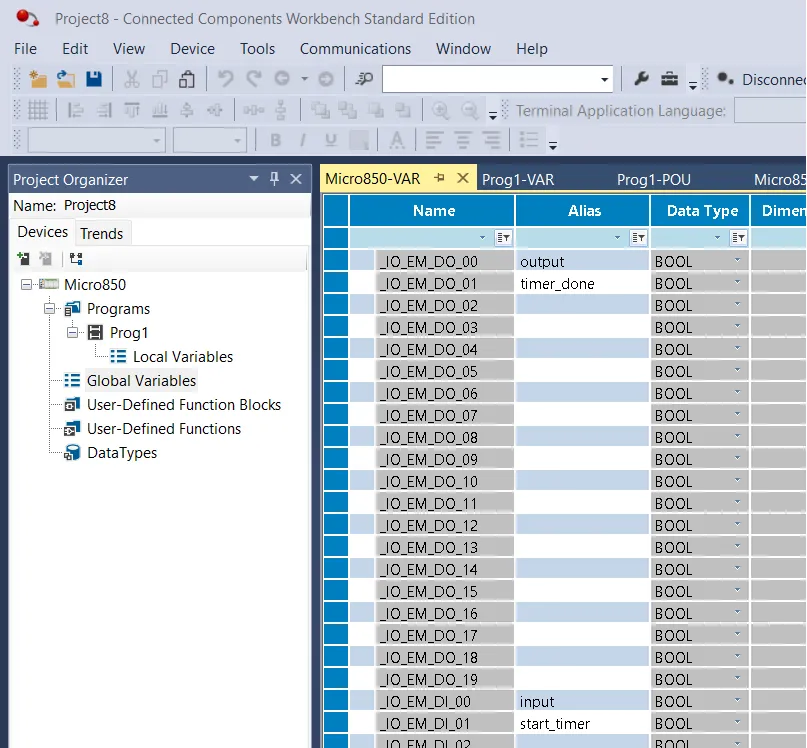The height and width of the screenshot is (748, 807).
Task: Select DataTypes in project tree
Action: (x=122, y=453)
